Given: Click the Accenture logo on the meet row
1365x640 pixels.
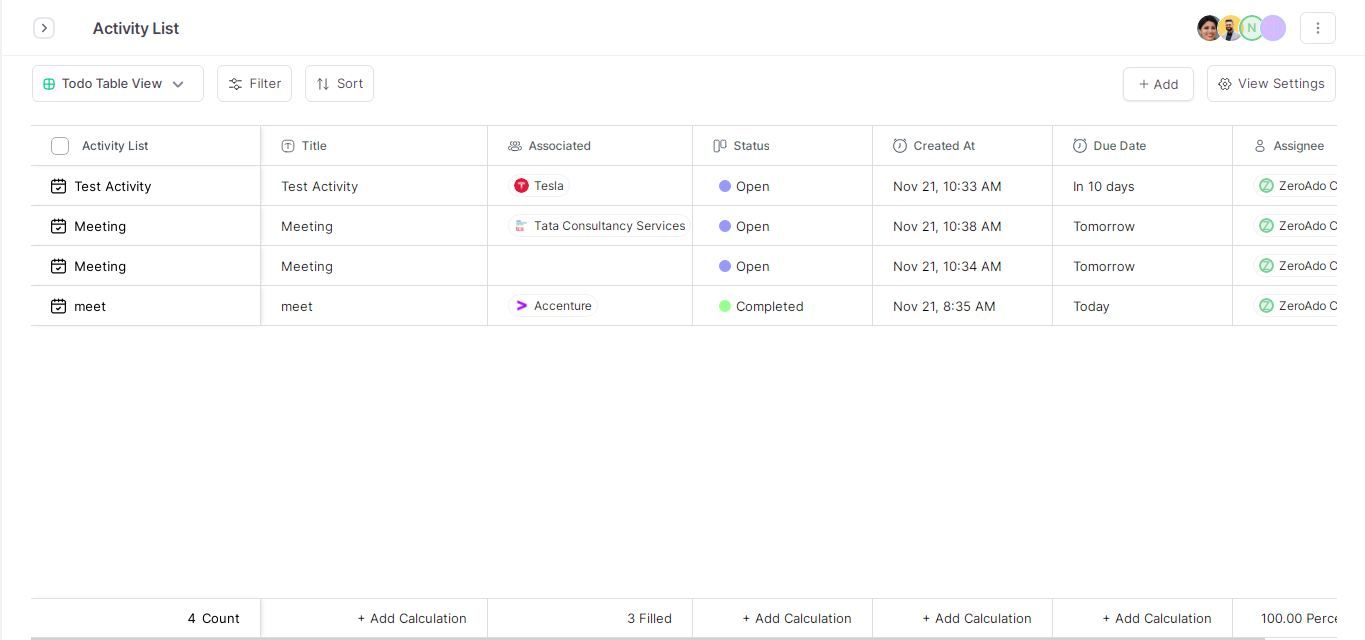Looking at the screenshot, I should (521, 305).
